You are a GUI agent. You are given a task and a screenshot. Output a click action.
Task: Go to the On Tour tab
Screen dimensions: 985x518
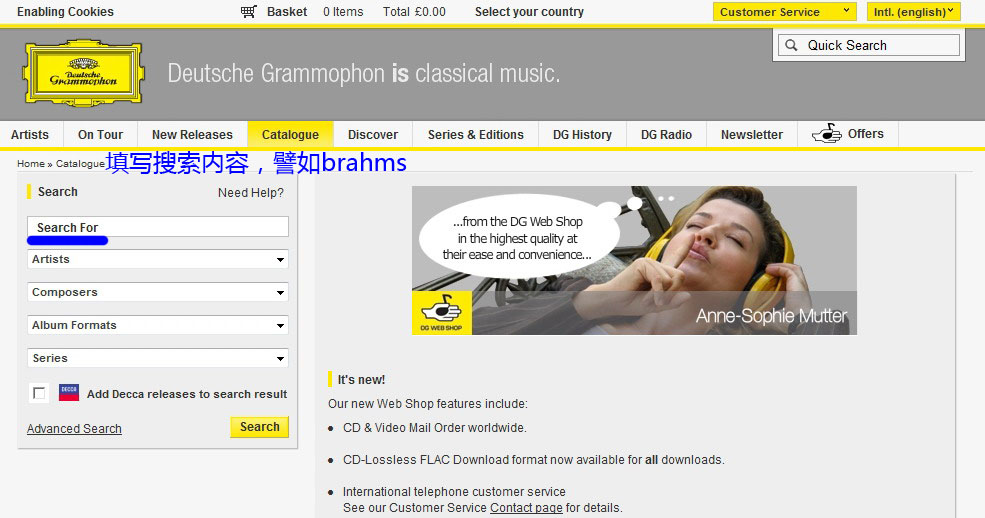101,134
